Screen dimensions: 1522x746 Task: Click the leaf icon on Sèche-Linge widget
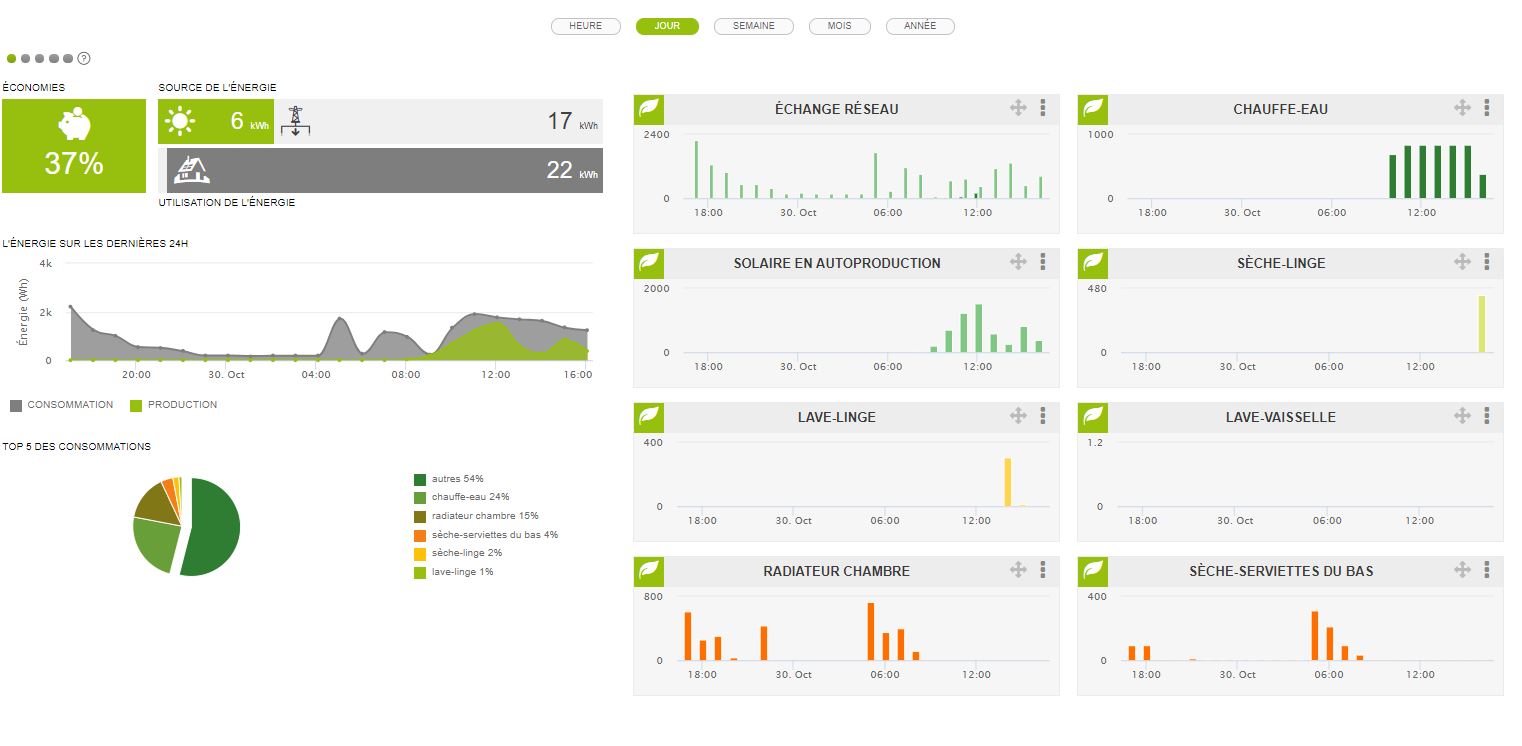pyautogui.click(x=1093, y=262)
